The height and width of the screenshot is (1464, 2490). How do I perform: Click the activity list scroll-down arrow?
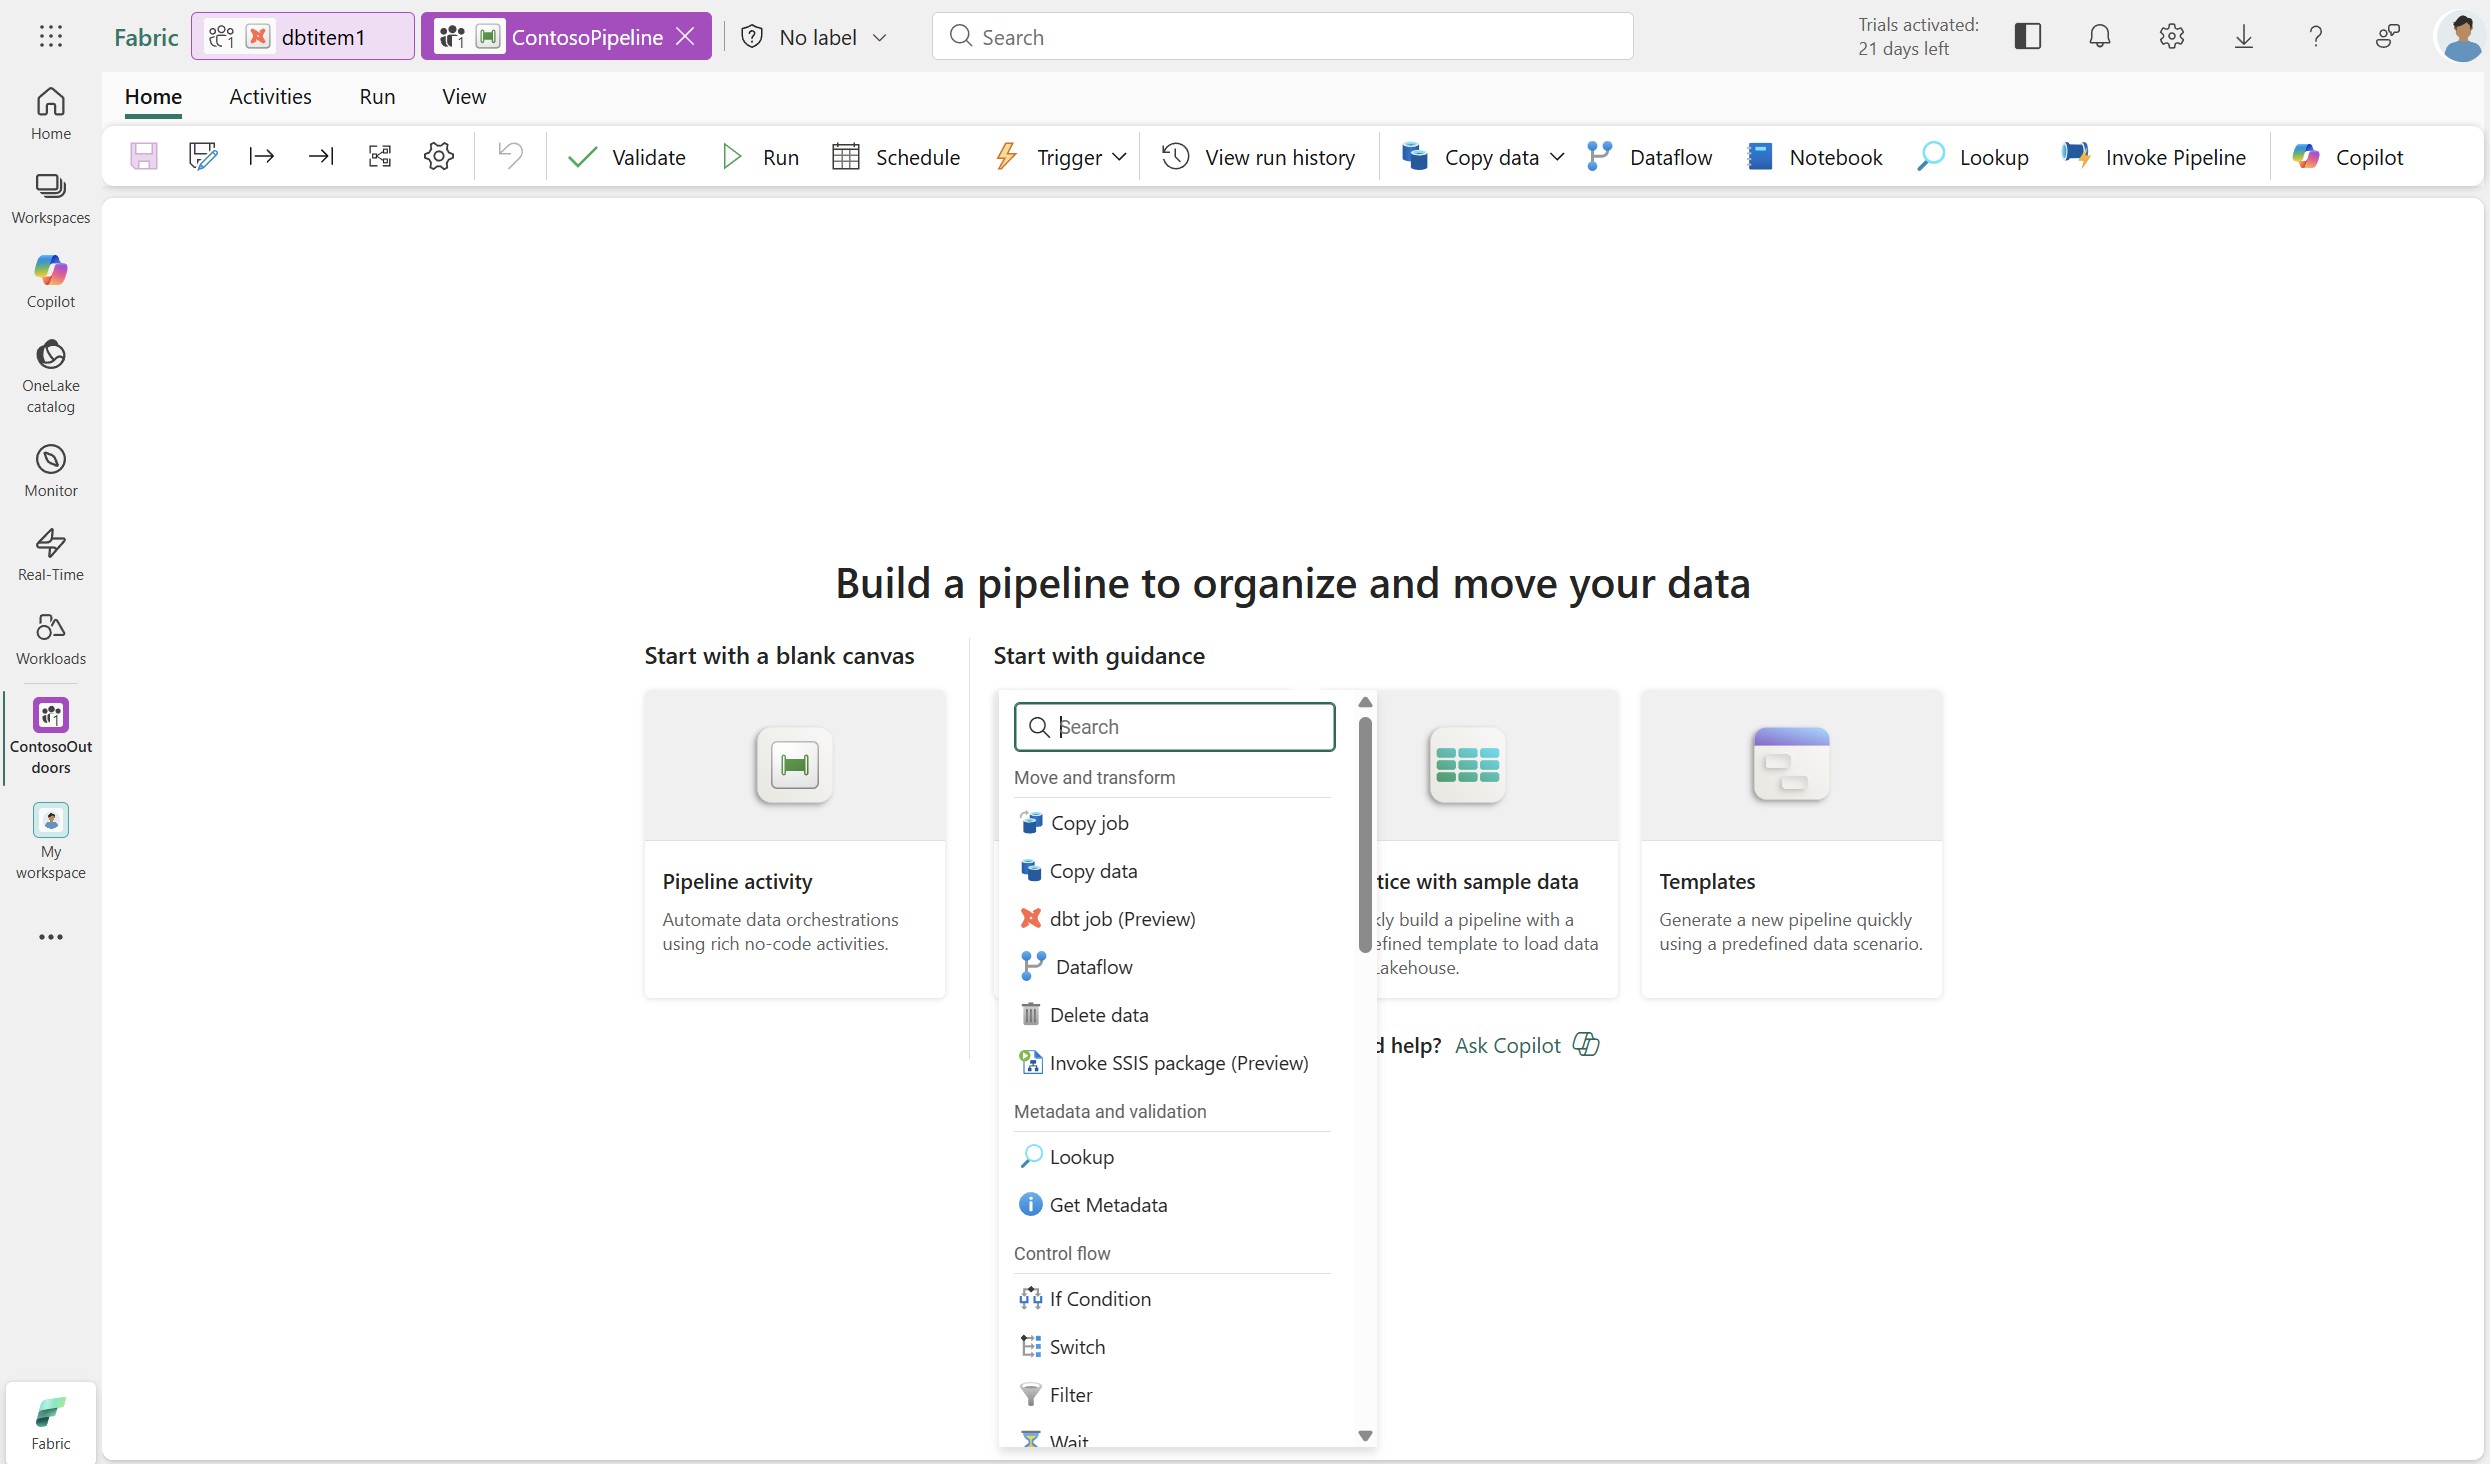click(1365, 1436)
